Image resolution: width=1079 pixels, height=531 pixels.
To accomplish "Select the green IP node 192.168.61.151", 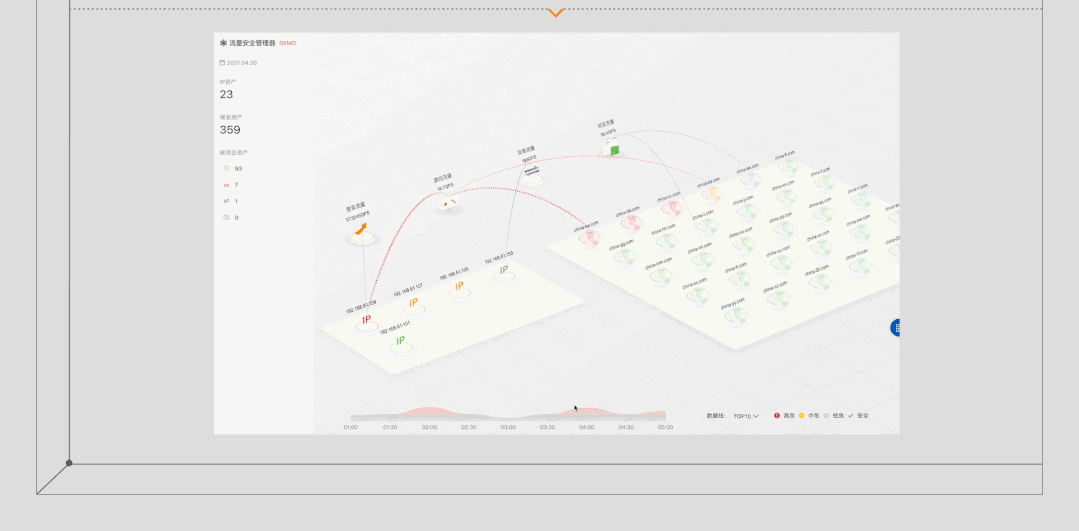I will [401, 341].
